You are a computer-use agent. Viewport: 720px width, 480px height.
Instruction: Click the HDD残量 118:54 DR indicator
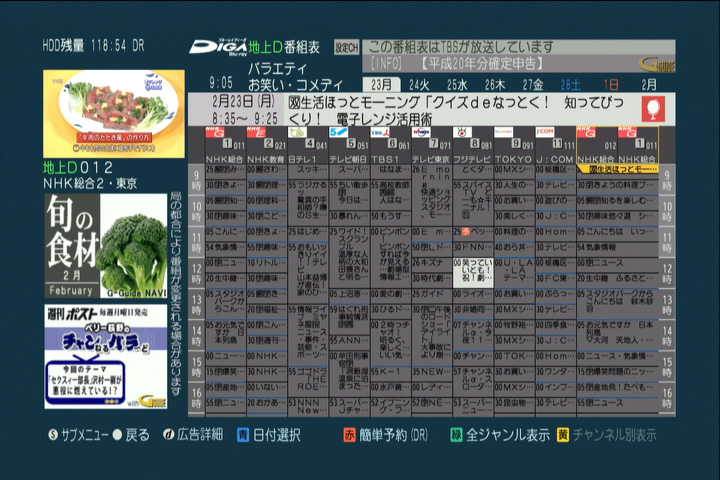click(93, 45)
